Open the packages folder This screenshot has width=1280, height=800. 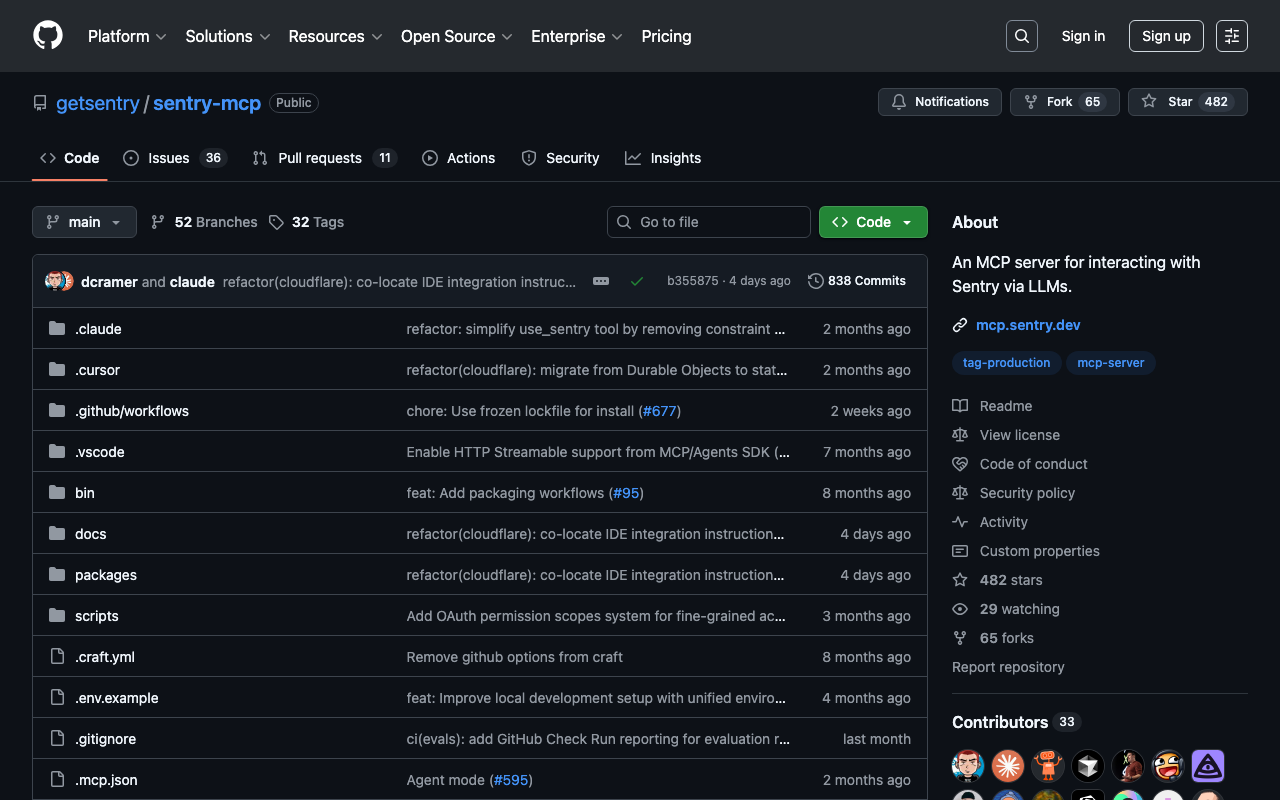[106, 575]
